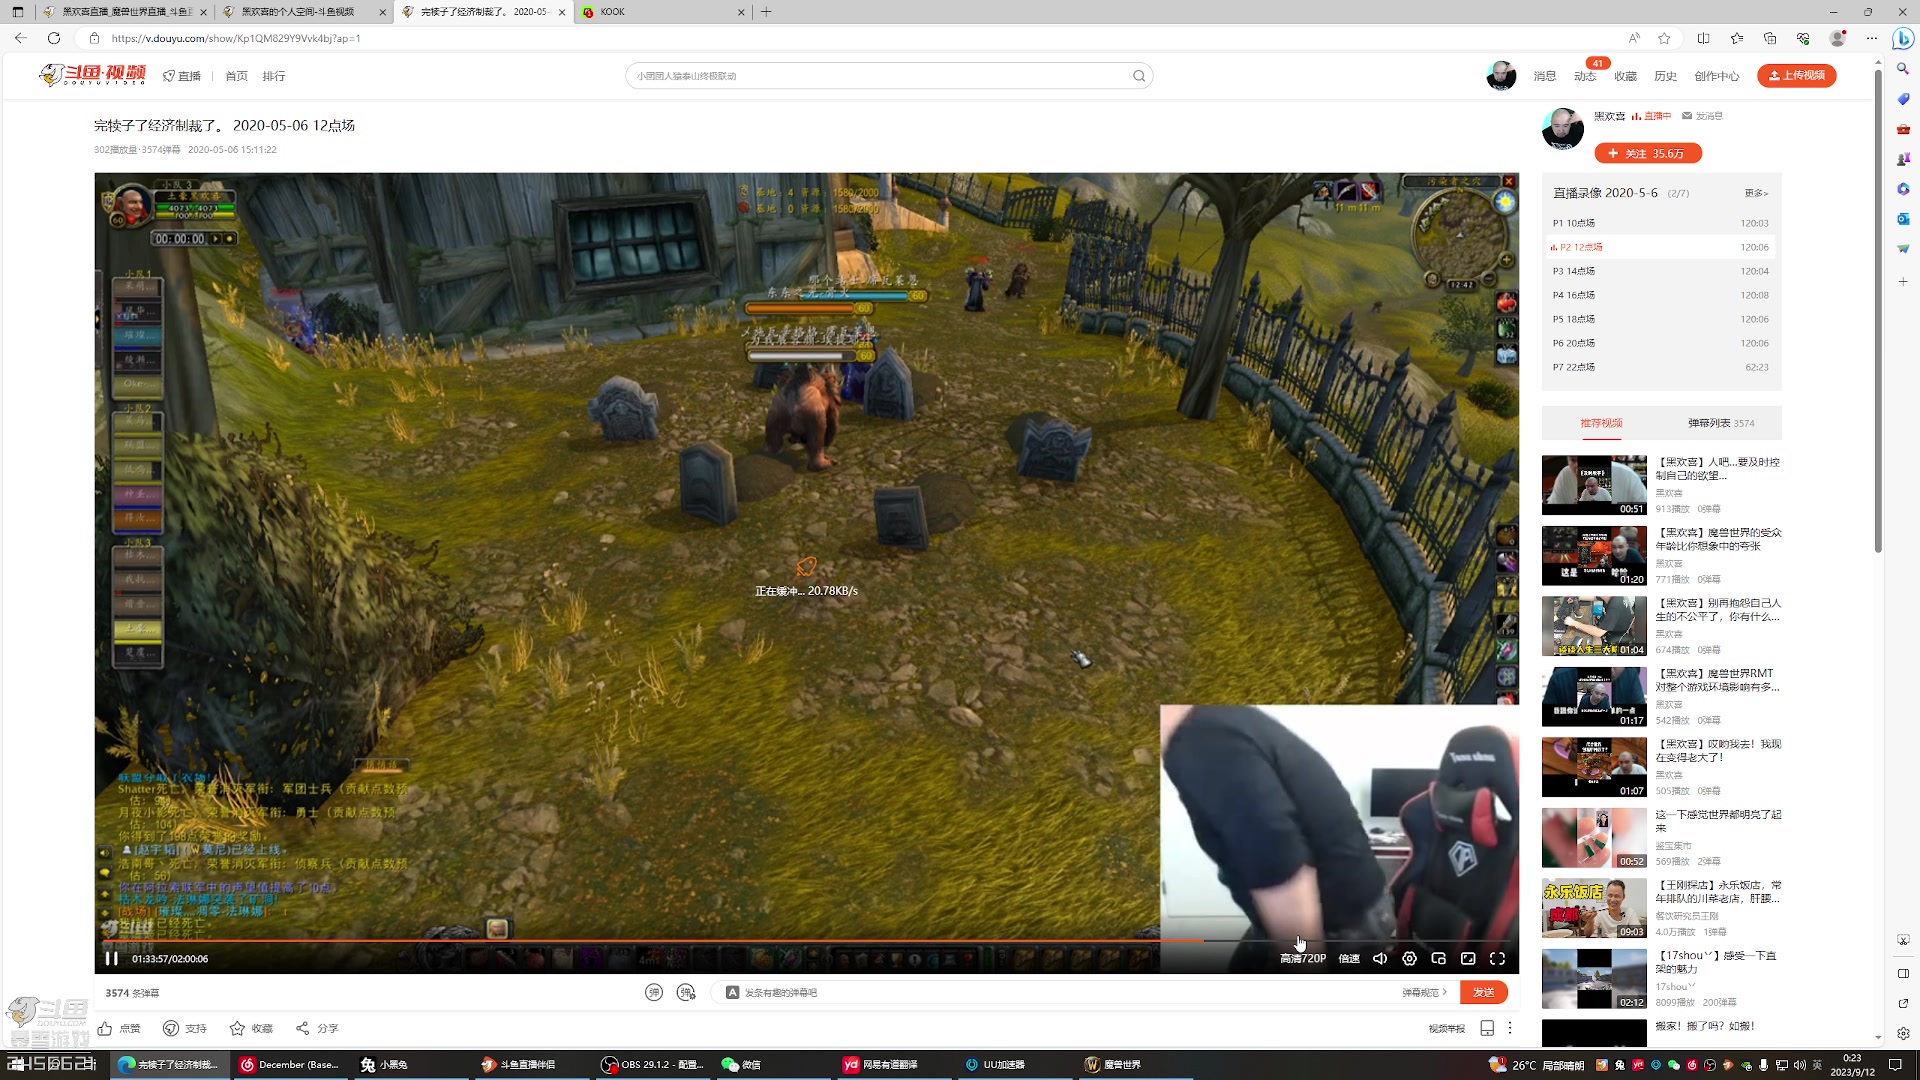Viewport: 1920px width, 1080px height.
Task: Open recommended video thumbnail lasting 00:51
Action: coord(1594,485)
